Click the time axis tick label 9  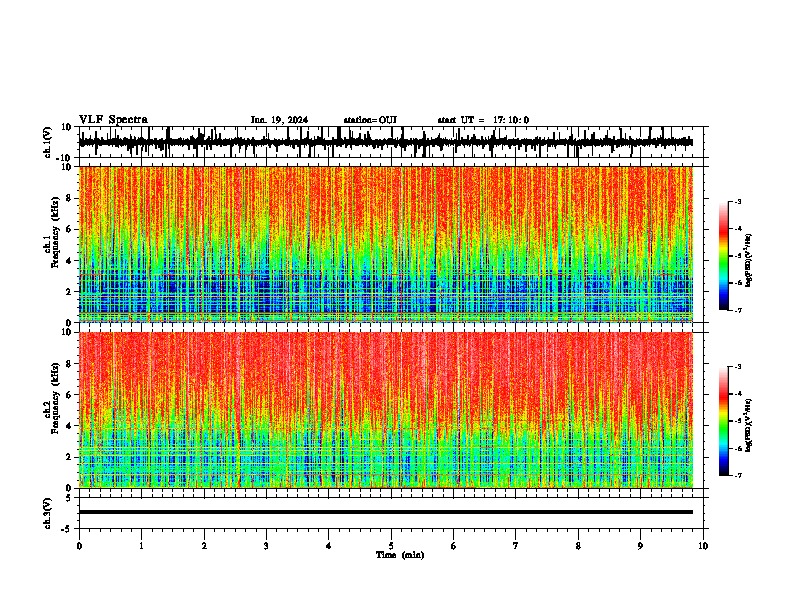(x=640, y=546)
